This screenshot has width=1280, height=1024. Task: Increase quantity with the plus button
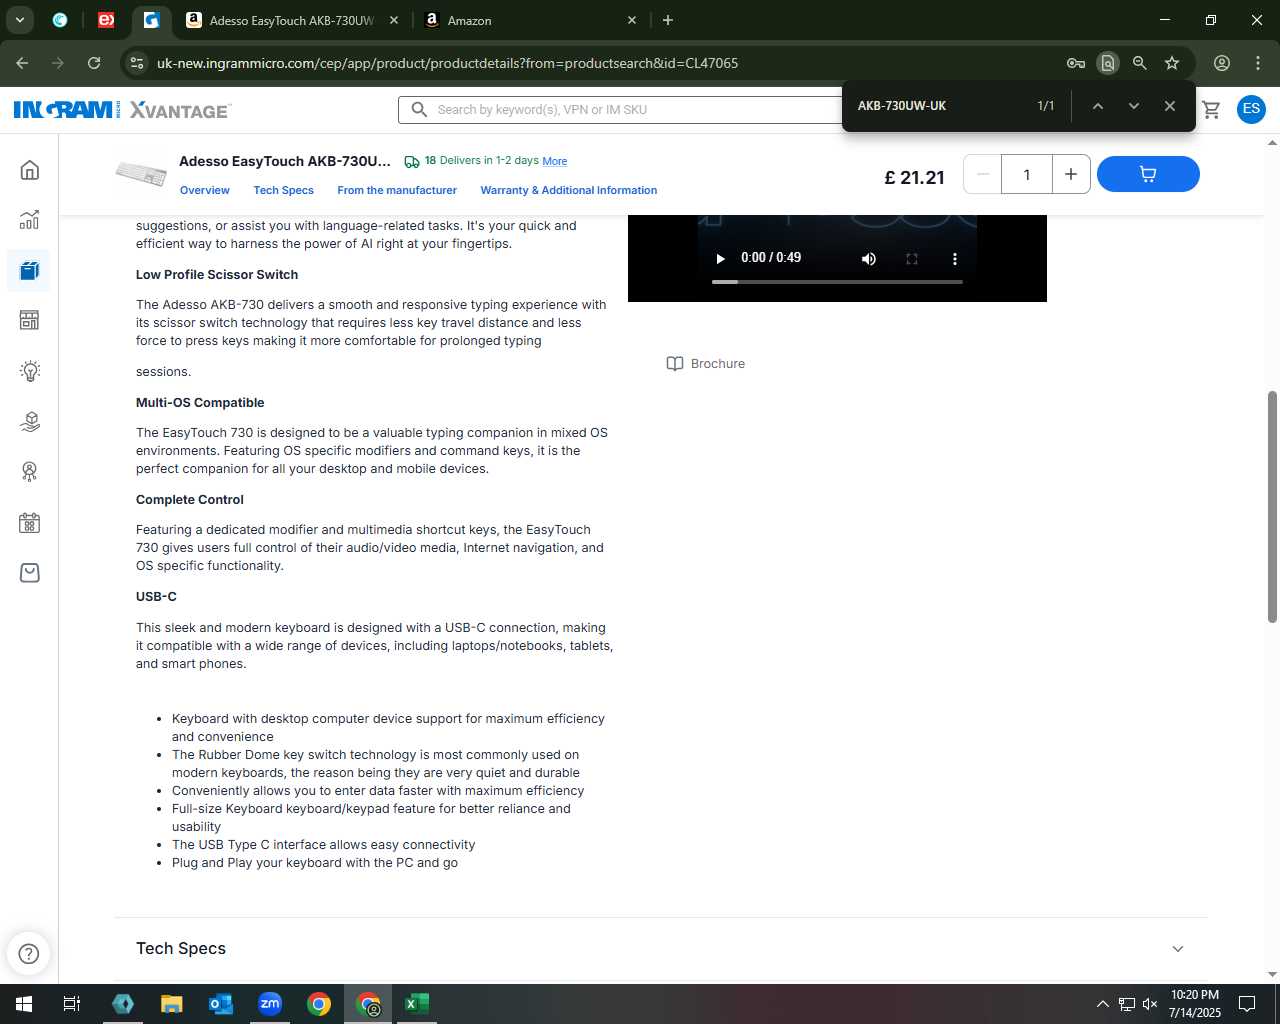[x=1070, y=174]
